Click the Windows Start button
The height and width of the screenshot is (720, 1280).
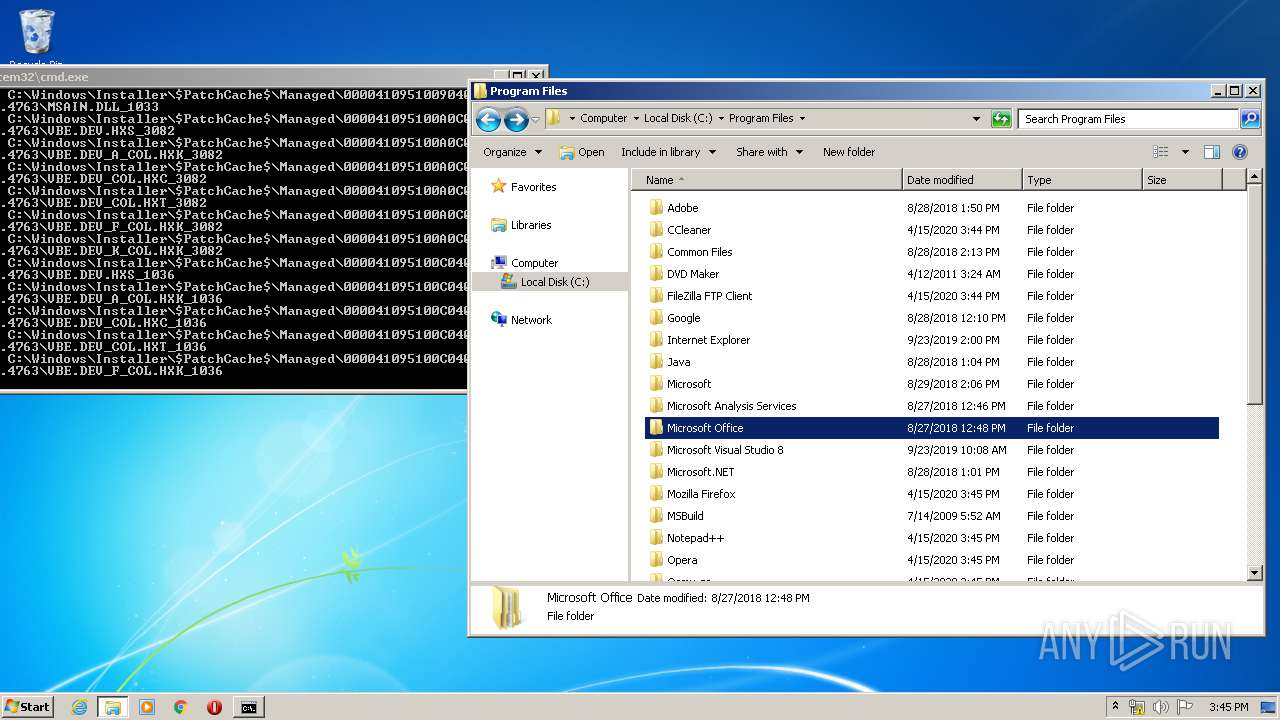pyautogui.click(x=28, y=706)
